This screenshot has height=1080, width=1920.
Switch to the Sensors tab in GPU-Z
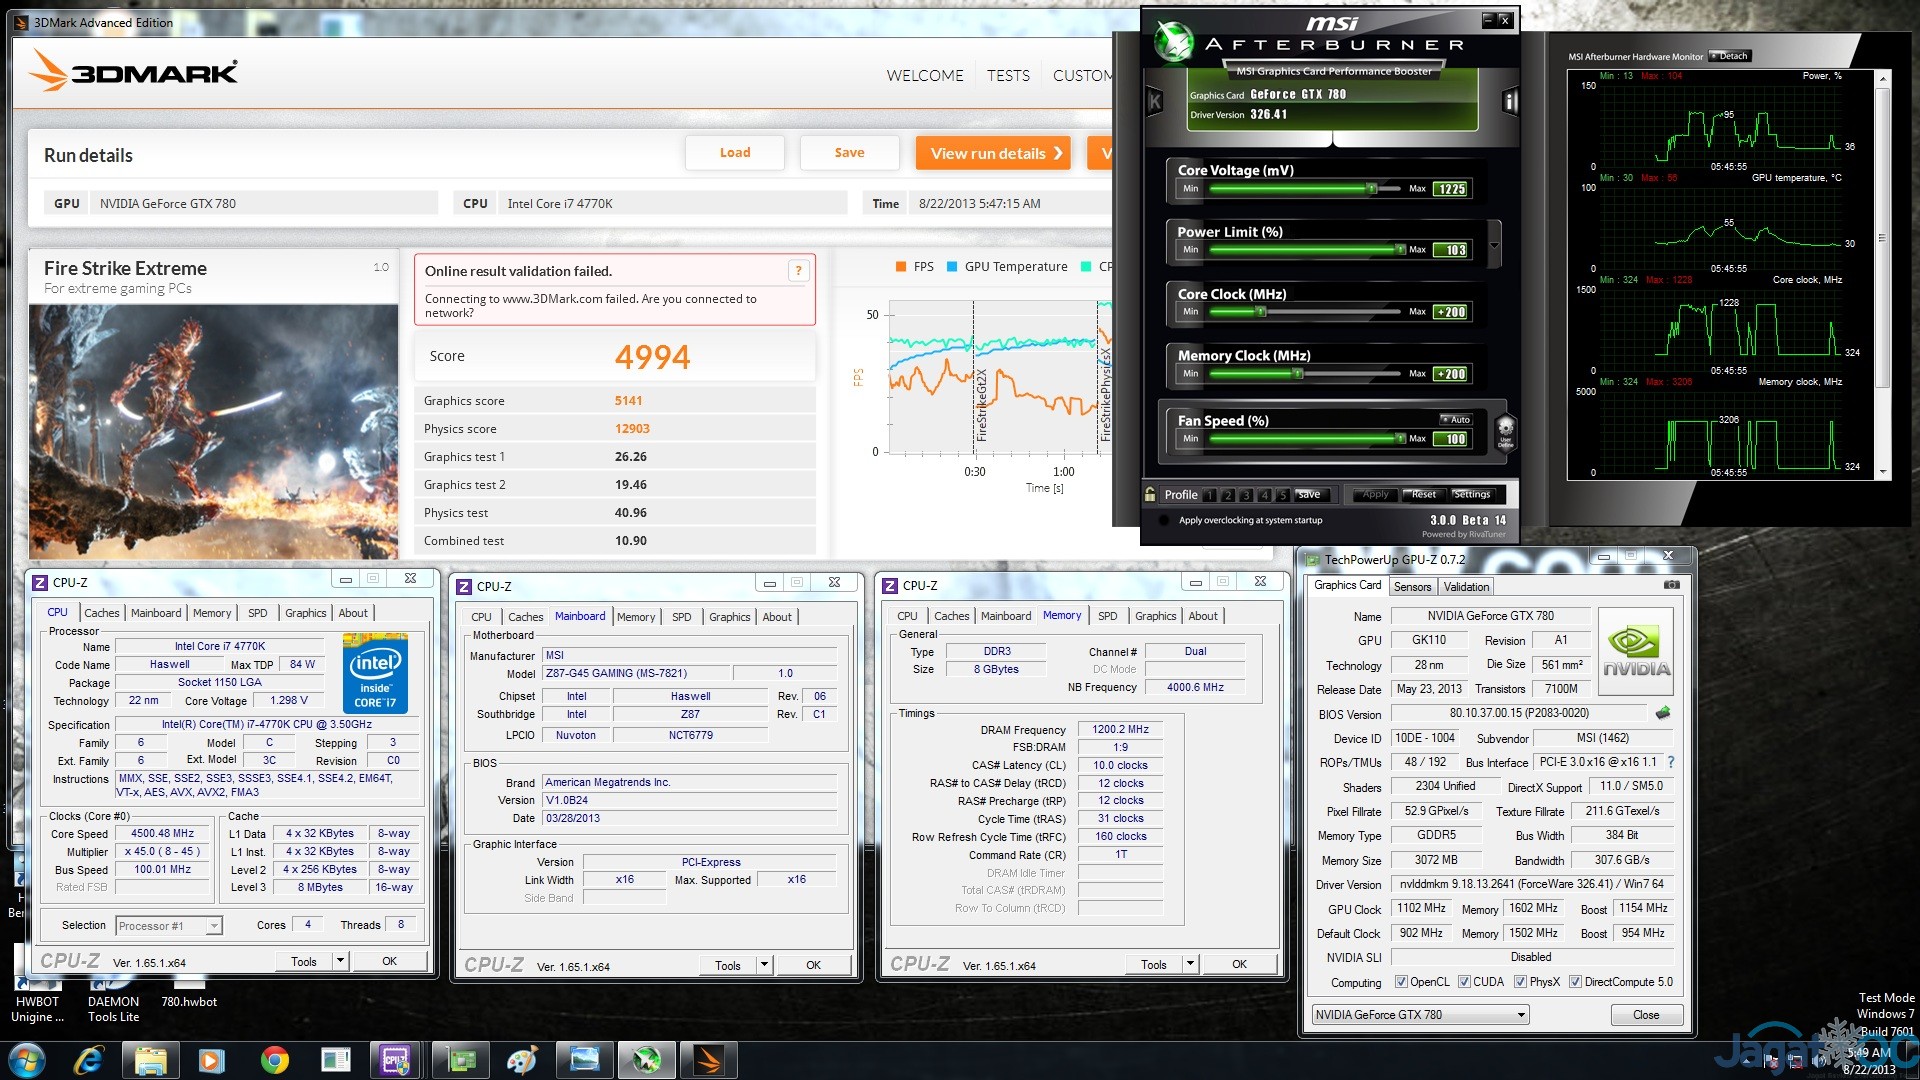click(x=1412, y=587)
